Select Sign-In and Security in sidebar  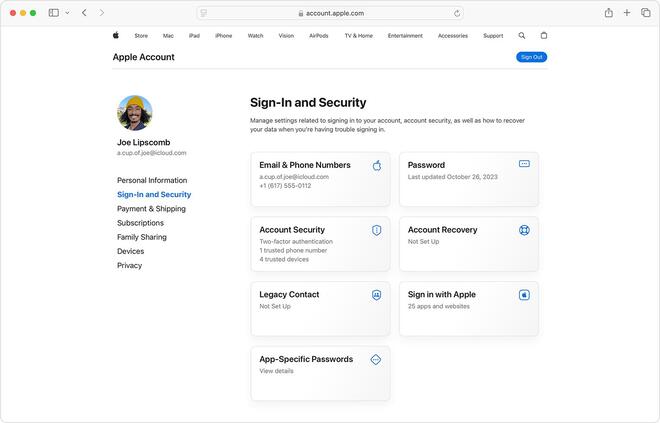(x=154, y=194)
